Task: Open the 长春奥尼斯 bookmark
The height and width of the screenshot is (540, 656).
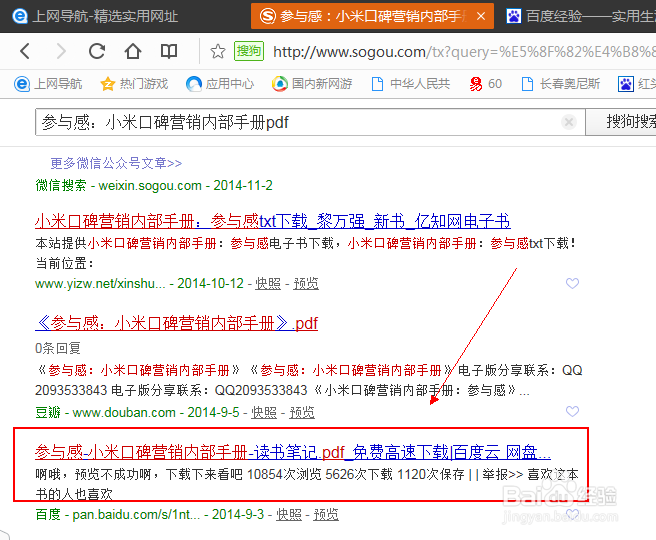Action: 561,84
